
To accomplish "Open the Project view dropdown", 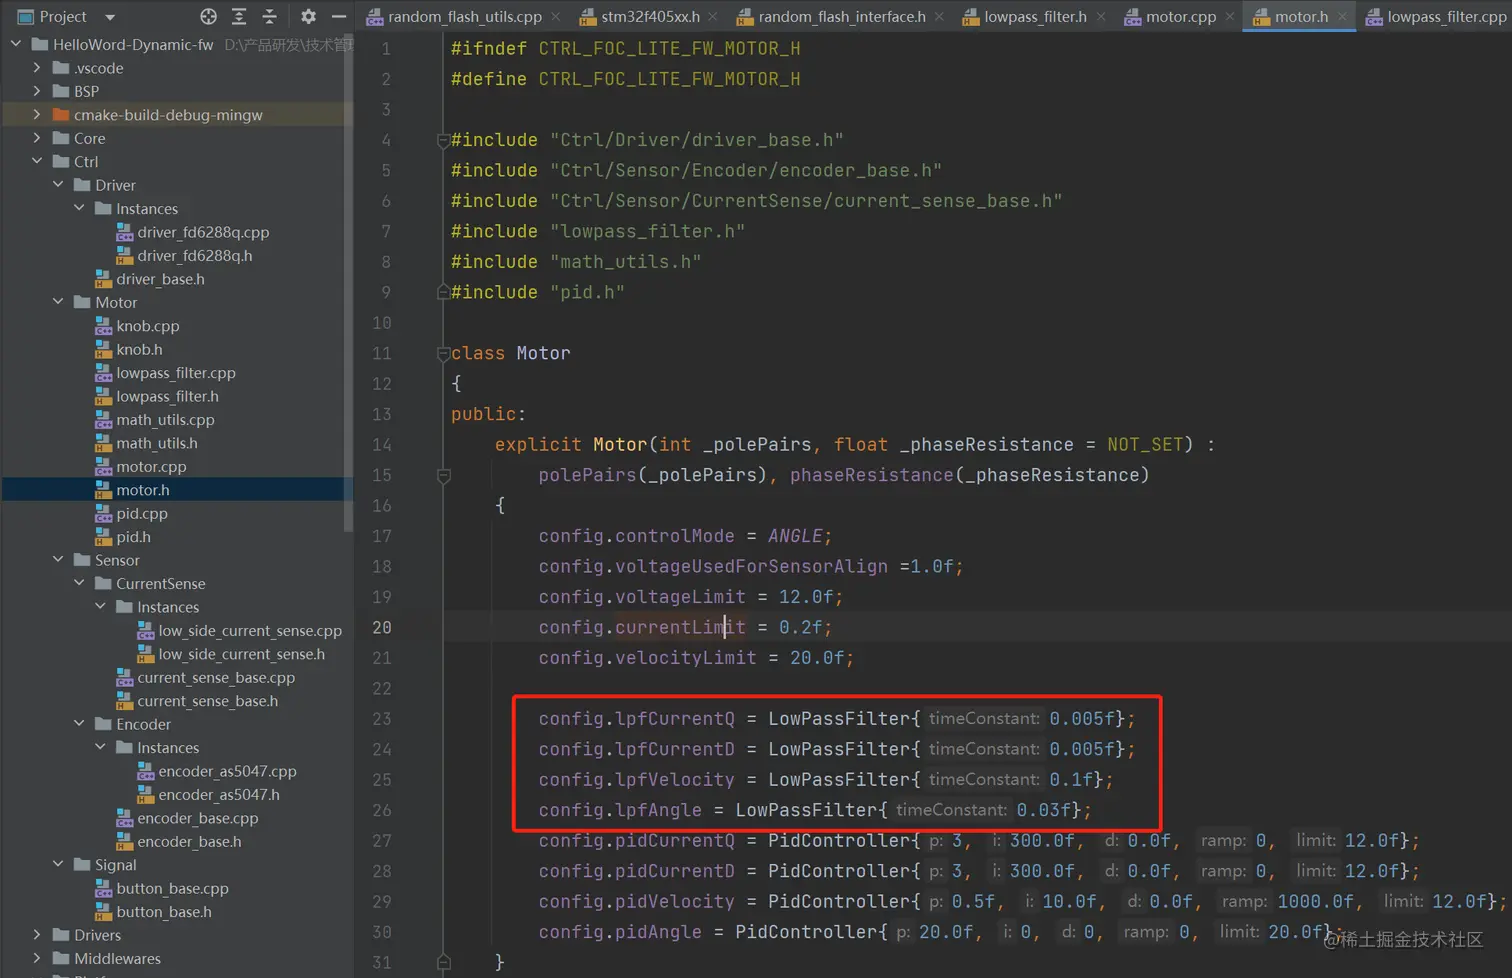I will pos(110,17).
